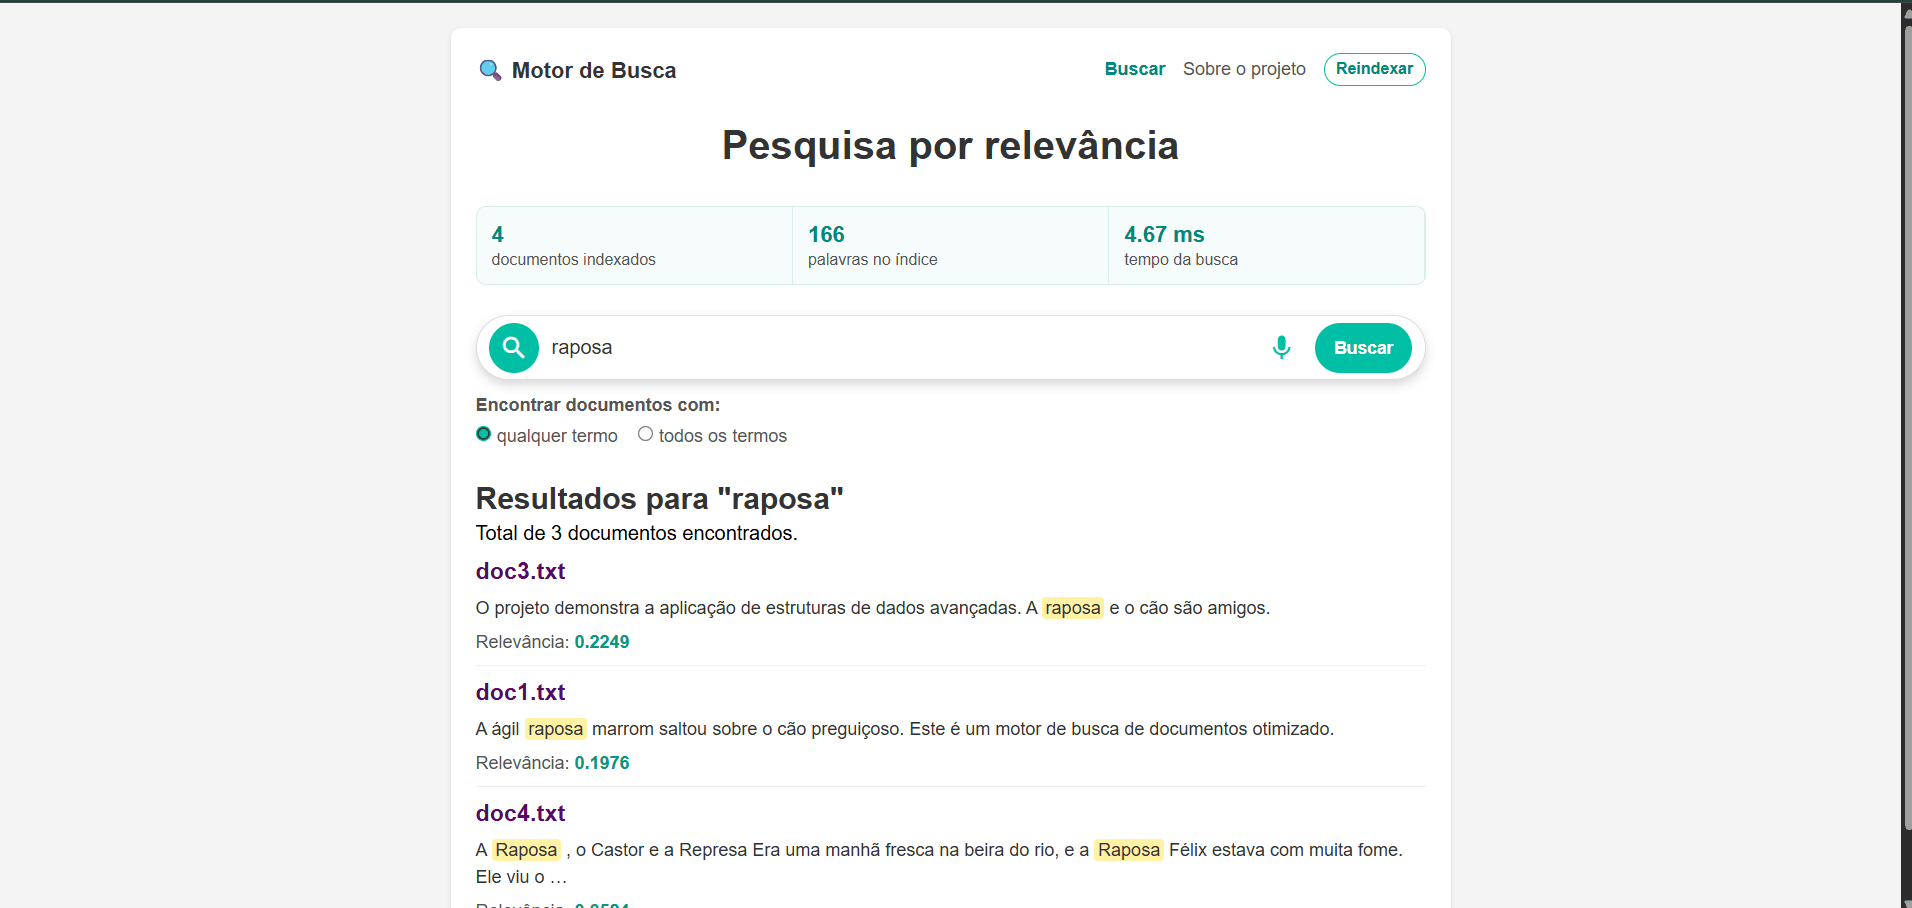Click the "4.67 ms tempo da busca" stat
The height and width of the screenshot is (908, 1912).
pyautogui.click(x=1266, y=246)
